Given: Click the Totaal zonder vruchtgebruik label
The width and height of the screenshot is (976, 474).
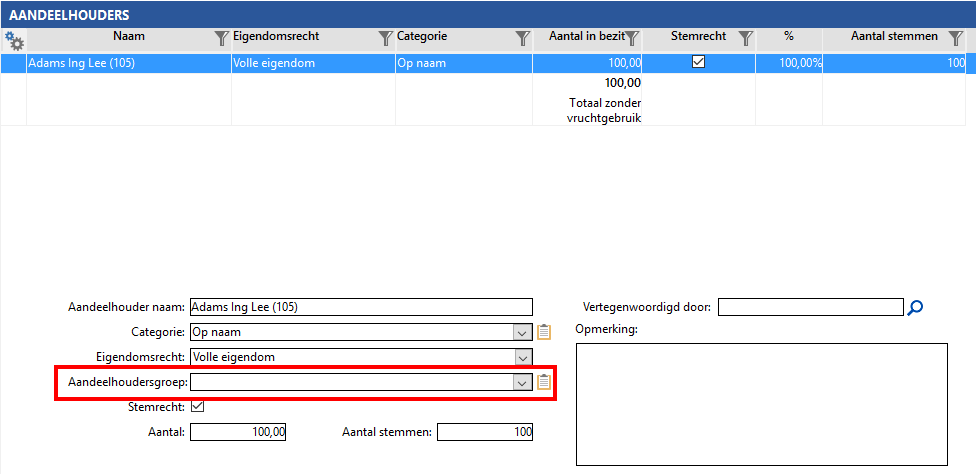Looking at the screenshot, I should pos(604,109).
